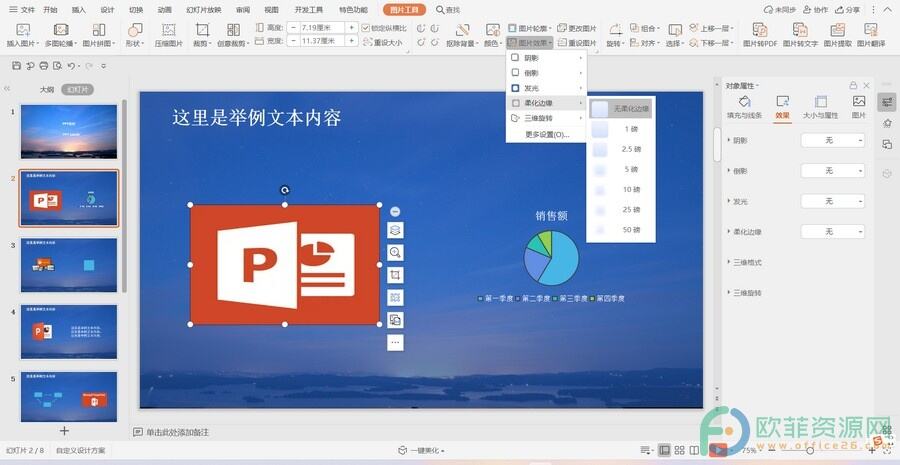Select the 大纲 outline toggle in left pane
Viewport: 900px width, 465px height.
(47, 90)
